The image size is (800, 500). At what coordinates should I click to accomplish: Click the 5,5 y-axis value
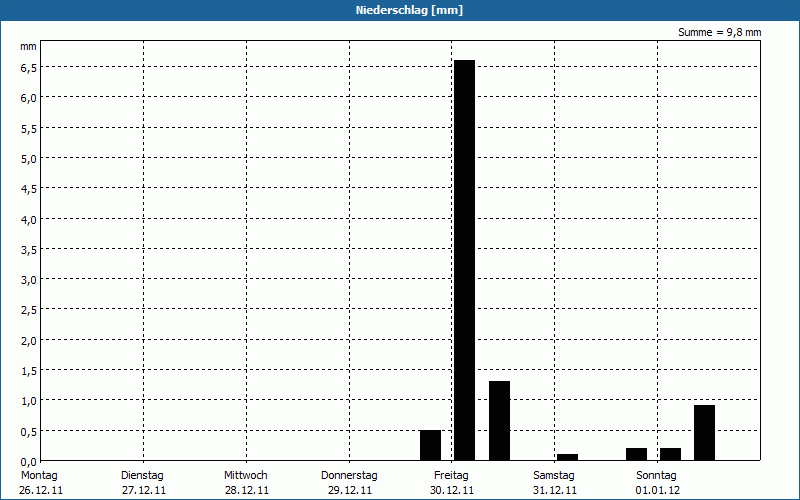29,129
